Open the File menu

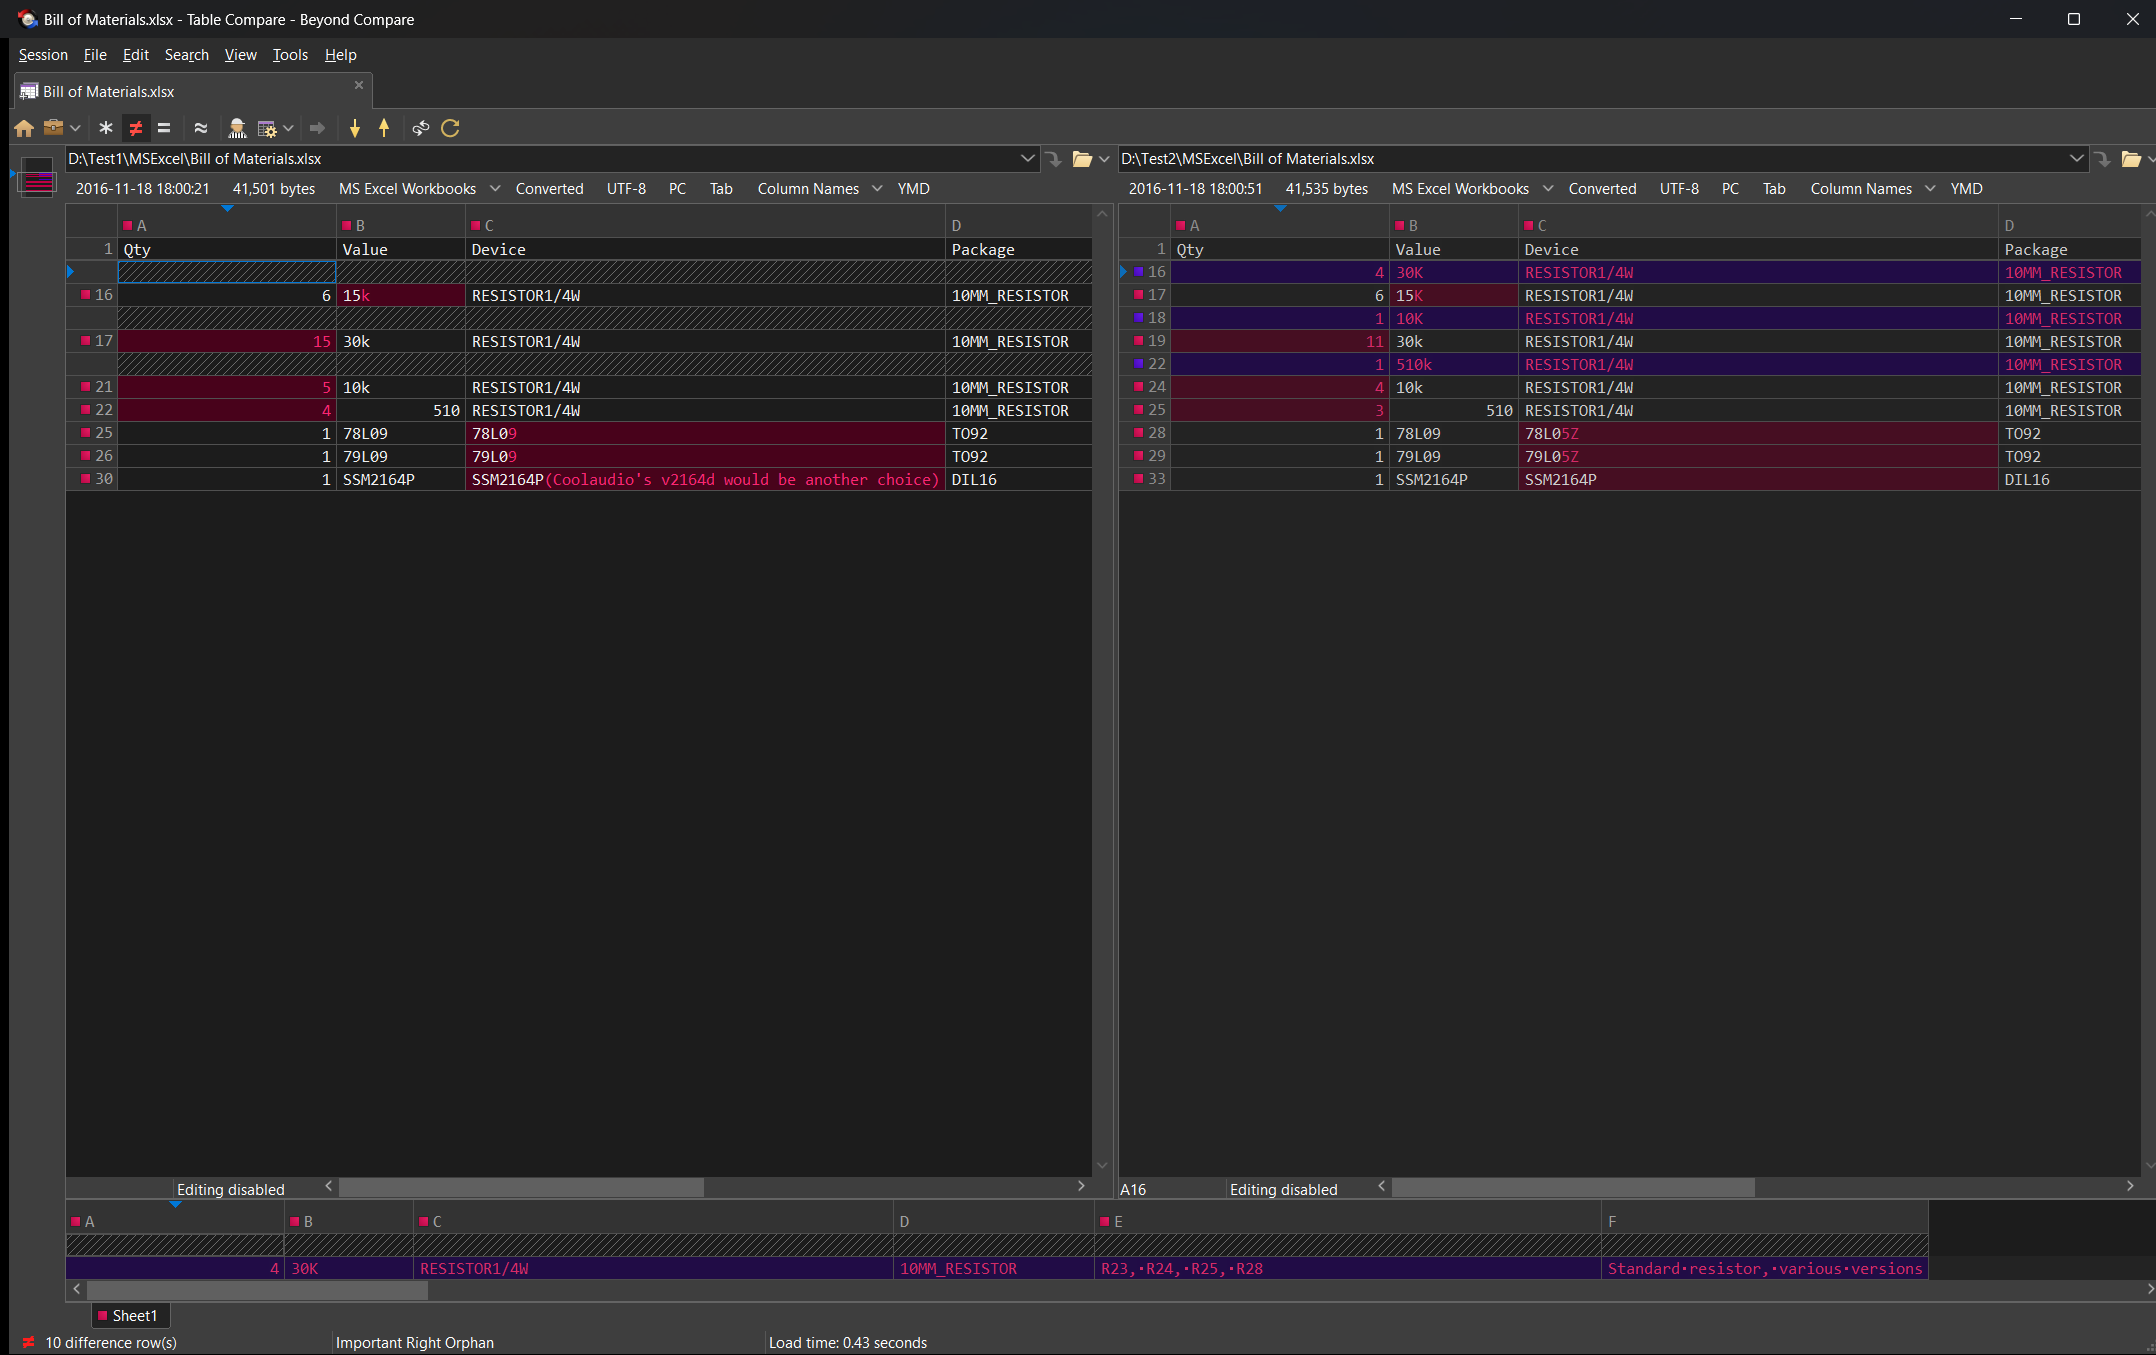95,55
